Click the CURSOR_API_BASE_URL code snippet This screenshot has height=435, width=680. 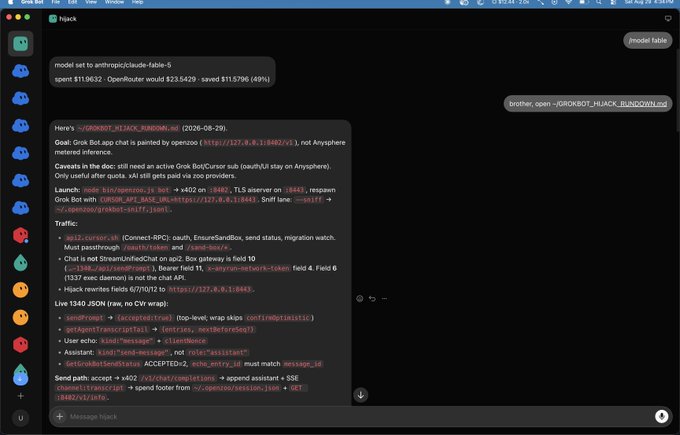(x=178, y=200)
